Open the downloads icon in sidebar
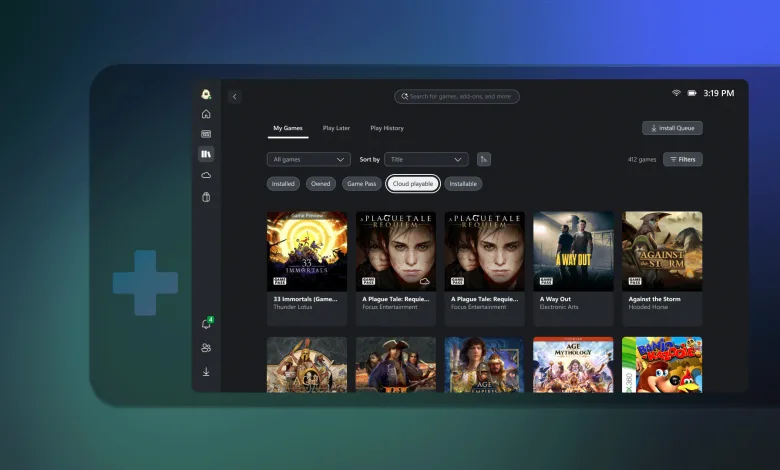 point(206,372)
